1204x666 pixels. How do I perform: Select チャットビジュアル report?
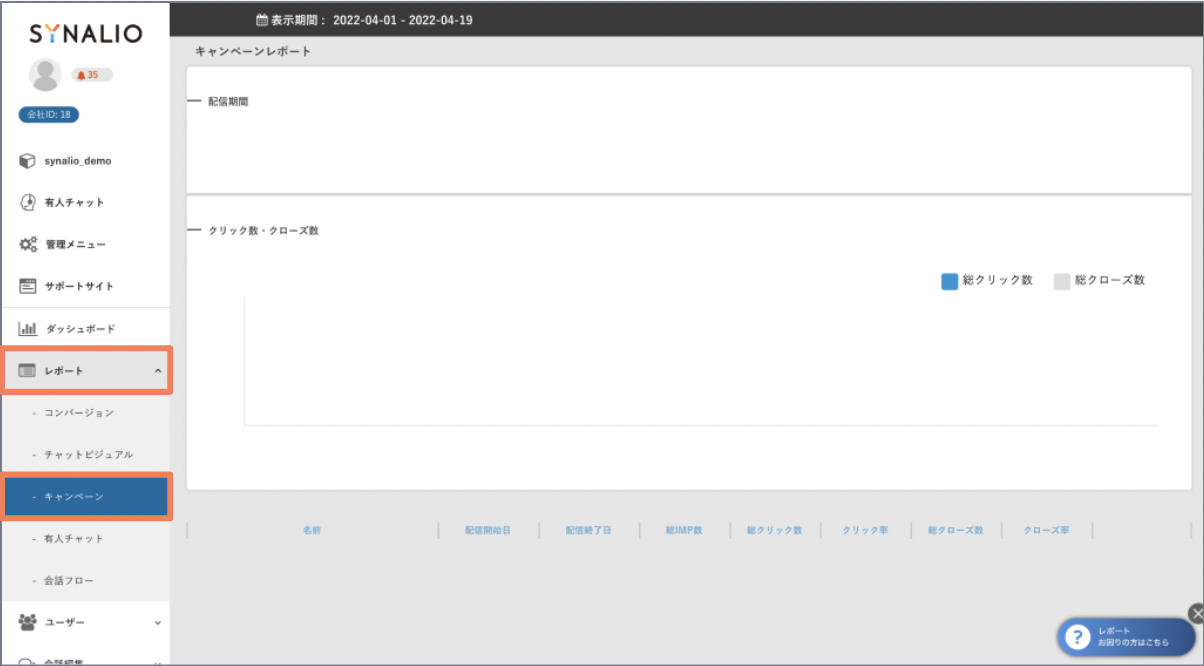(x=88, y=454)
